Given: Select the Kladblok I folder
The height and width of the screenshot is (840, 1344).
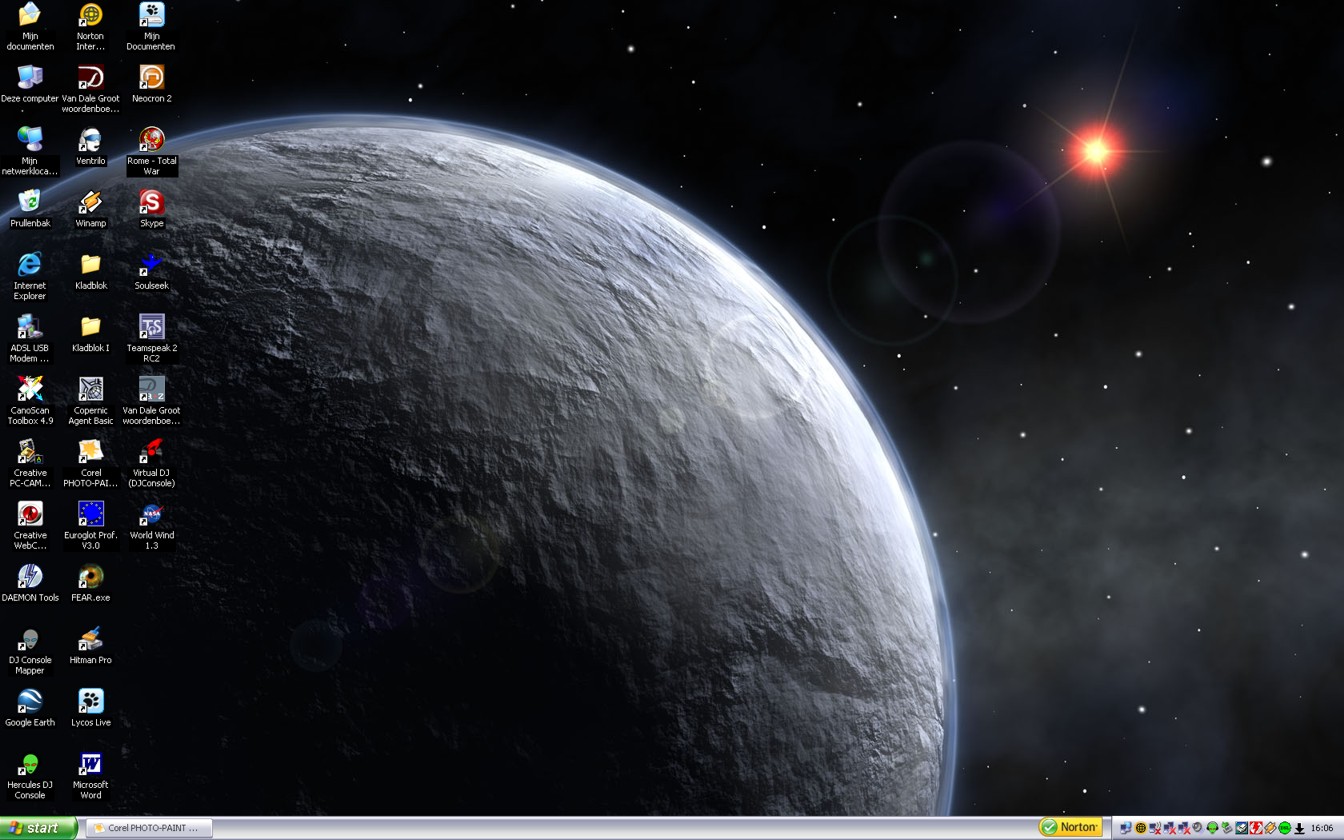Looking at the screenshot, I should [90, 328].
